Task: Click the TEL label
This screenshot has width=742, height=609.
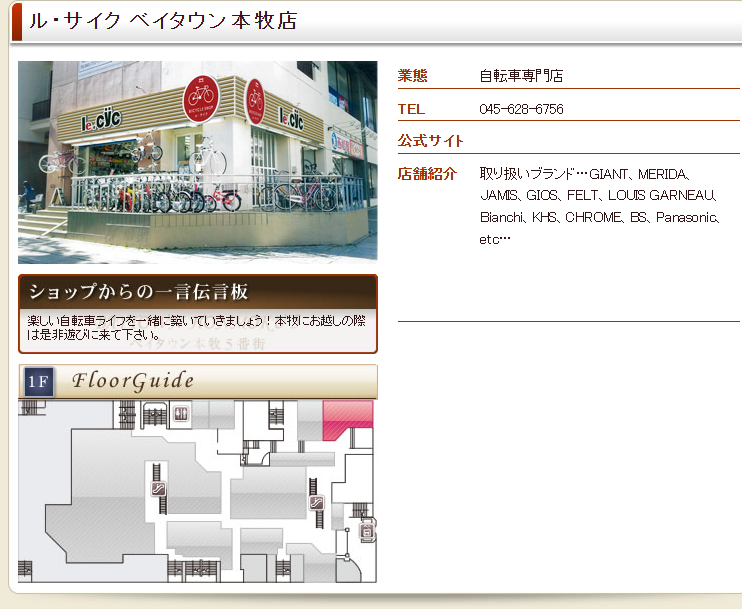Action: pos(411,109)
